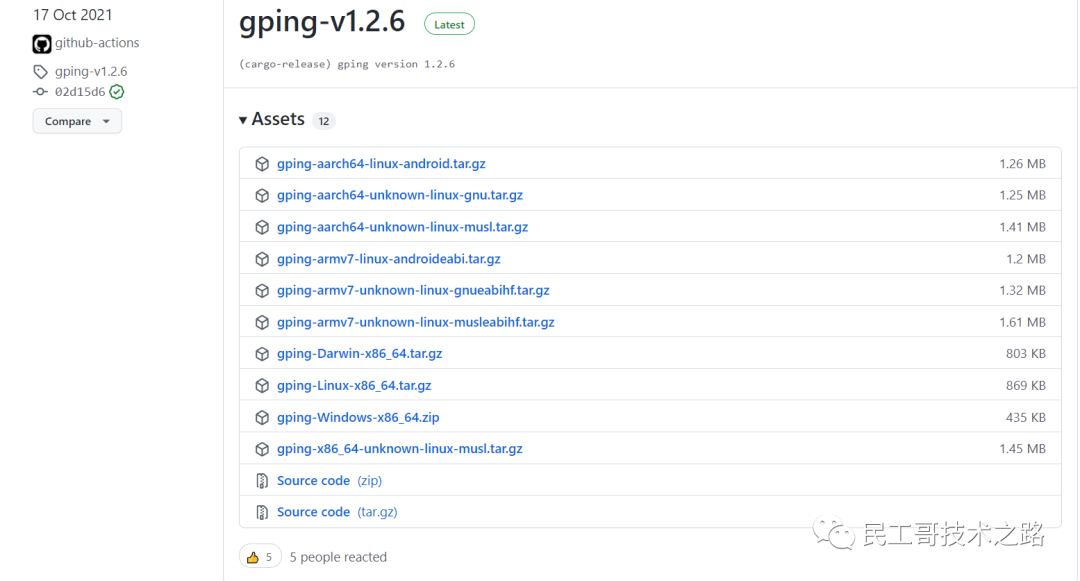Click the '(cargo-release) gping version 1.2.6' description

click(347, 64)
